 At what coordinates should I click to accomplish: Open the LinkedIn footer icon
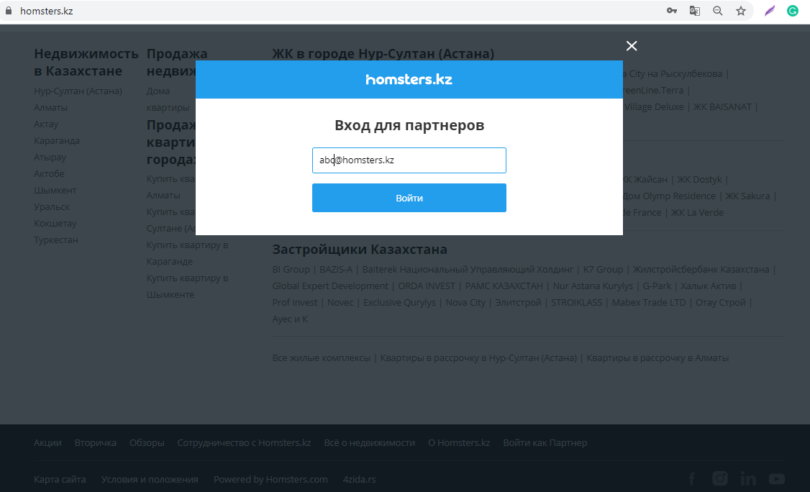click(x=749, y=479)
